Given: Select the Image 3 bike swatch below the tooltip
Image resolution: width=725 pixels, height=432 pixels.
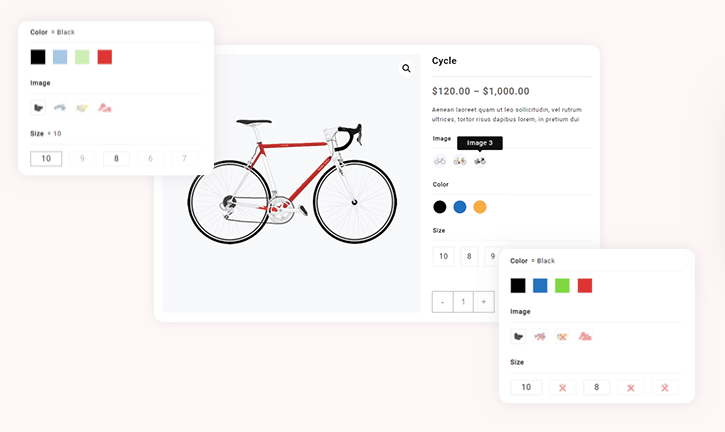Looking at the screenshot, I should coord(480,160).
